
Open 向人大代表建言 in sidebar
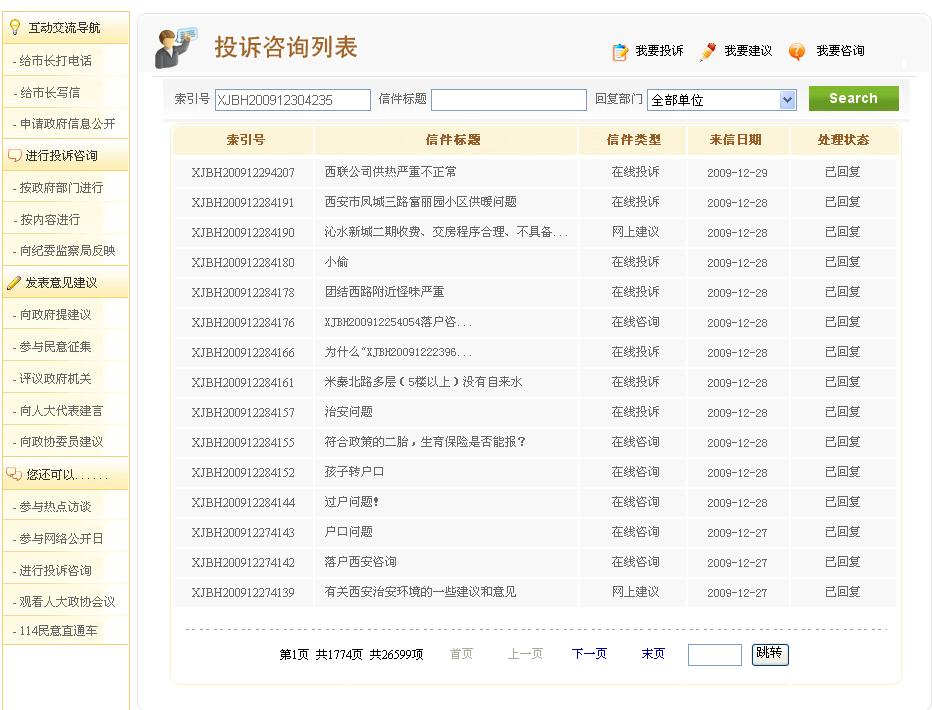[x=61, y=411]
